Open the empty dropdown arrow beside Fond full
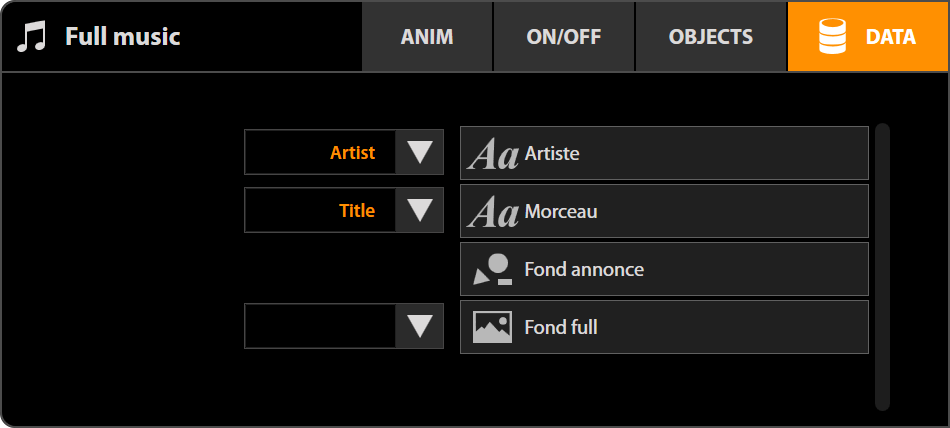 pyautogui.click(x=420, y=326)
